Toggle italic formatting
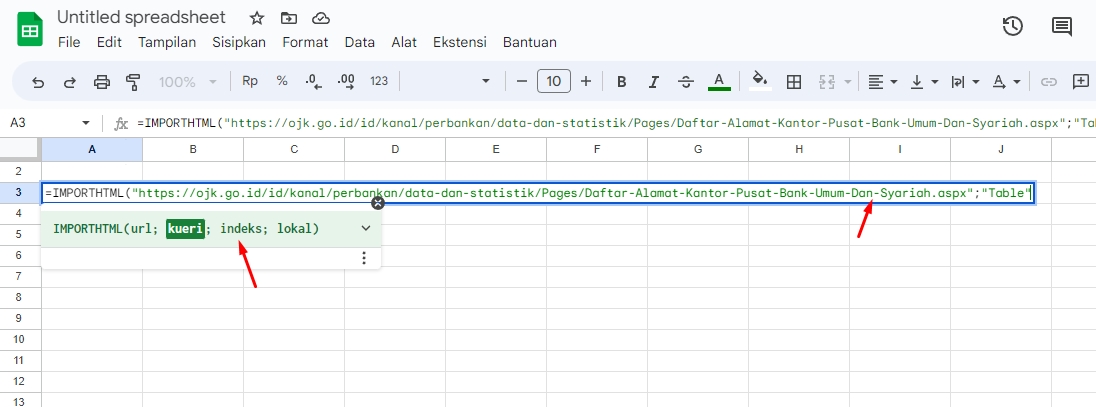The image size is (1096, 407). point(654,82)
